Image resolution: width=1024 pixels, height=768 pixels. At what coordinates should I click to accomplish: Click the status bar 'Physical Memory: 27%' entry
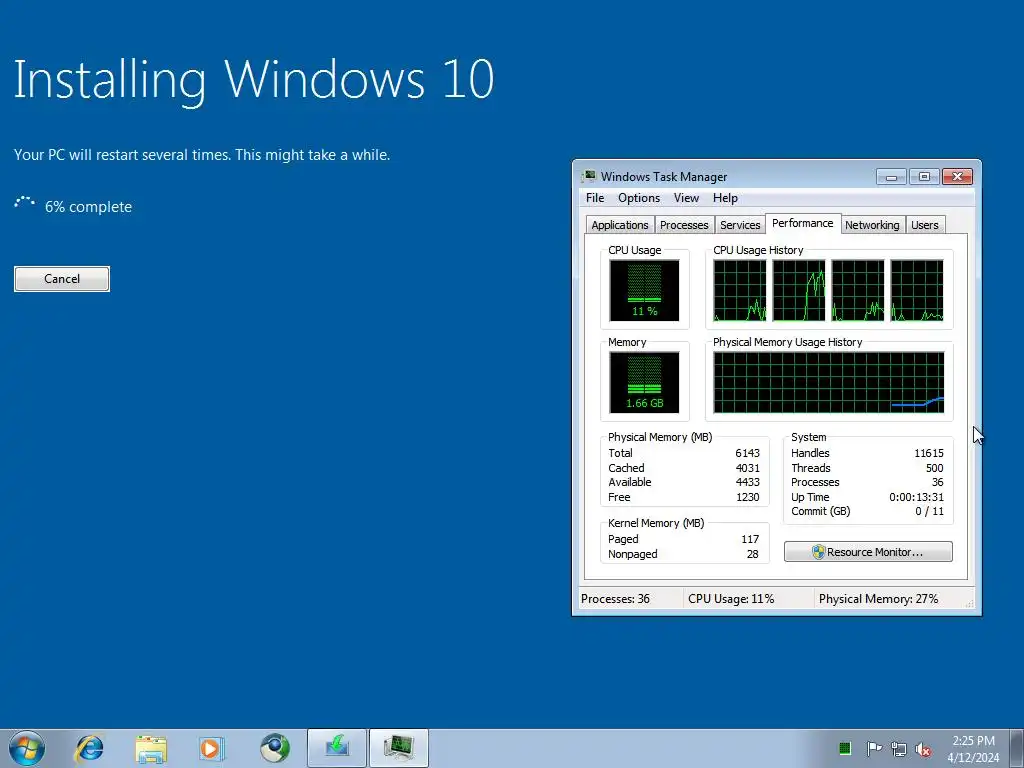pyautogui.click(x=878, y=599)
